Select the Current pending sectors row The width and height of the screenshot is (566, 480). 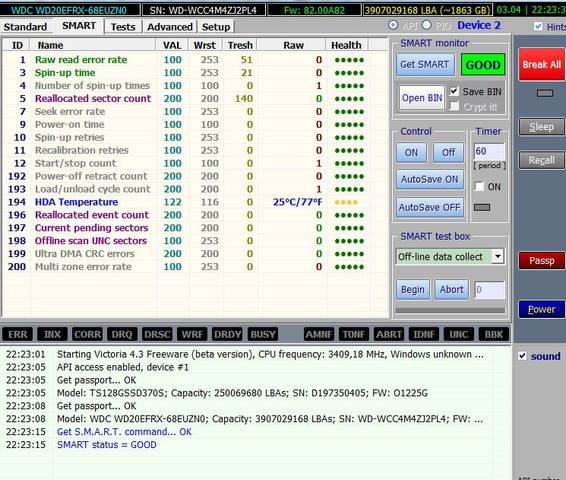click(195, 228)
